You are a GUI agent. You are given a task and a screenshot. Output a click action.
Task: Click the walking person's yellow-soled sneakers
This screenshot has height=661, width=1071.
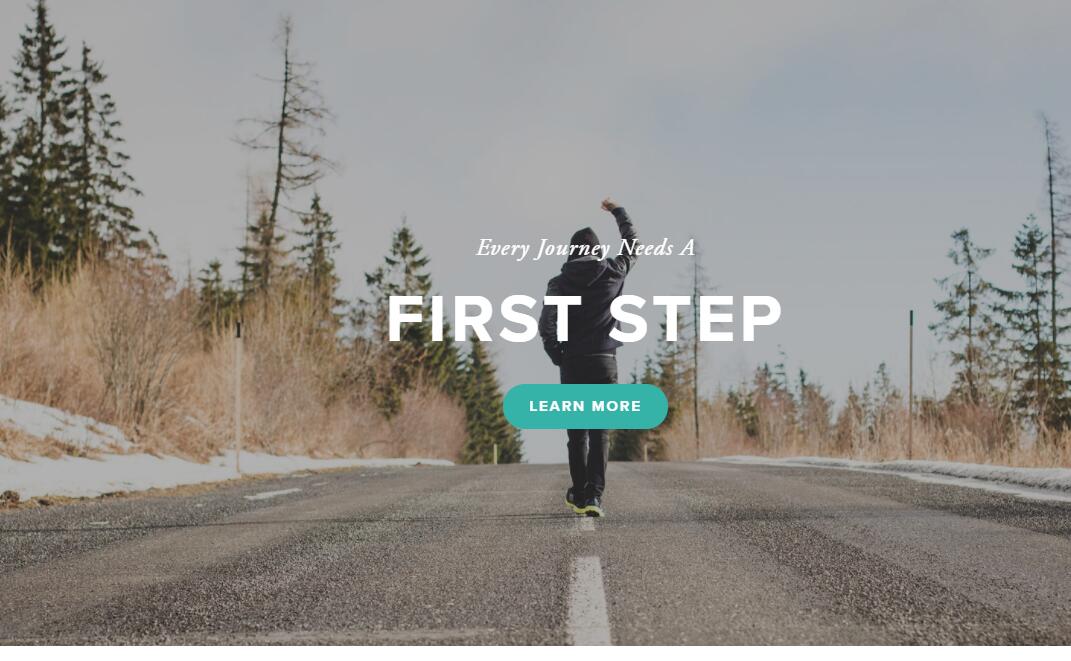tap(584, 503)
